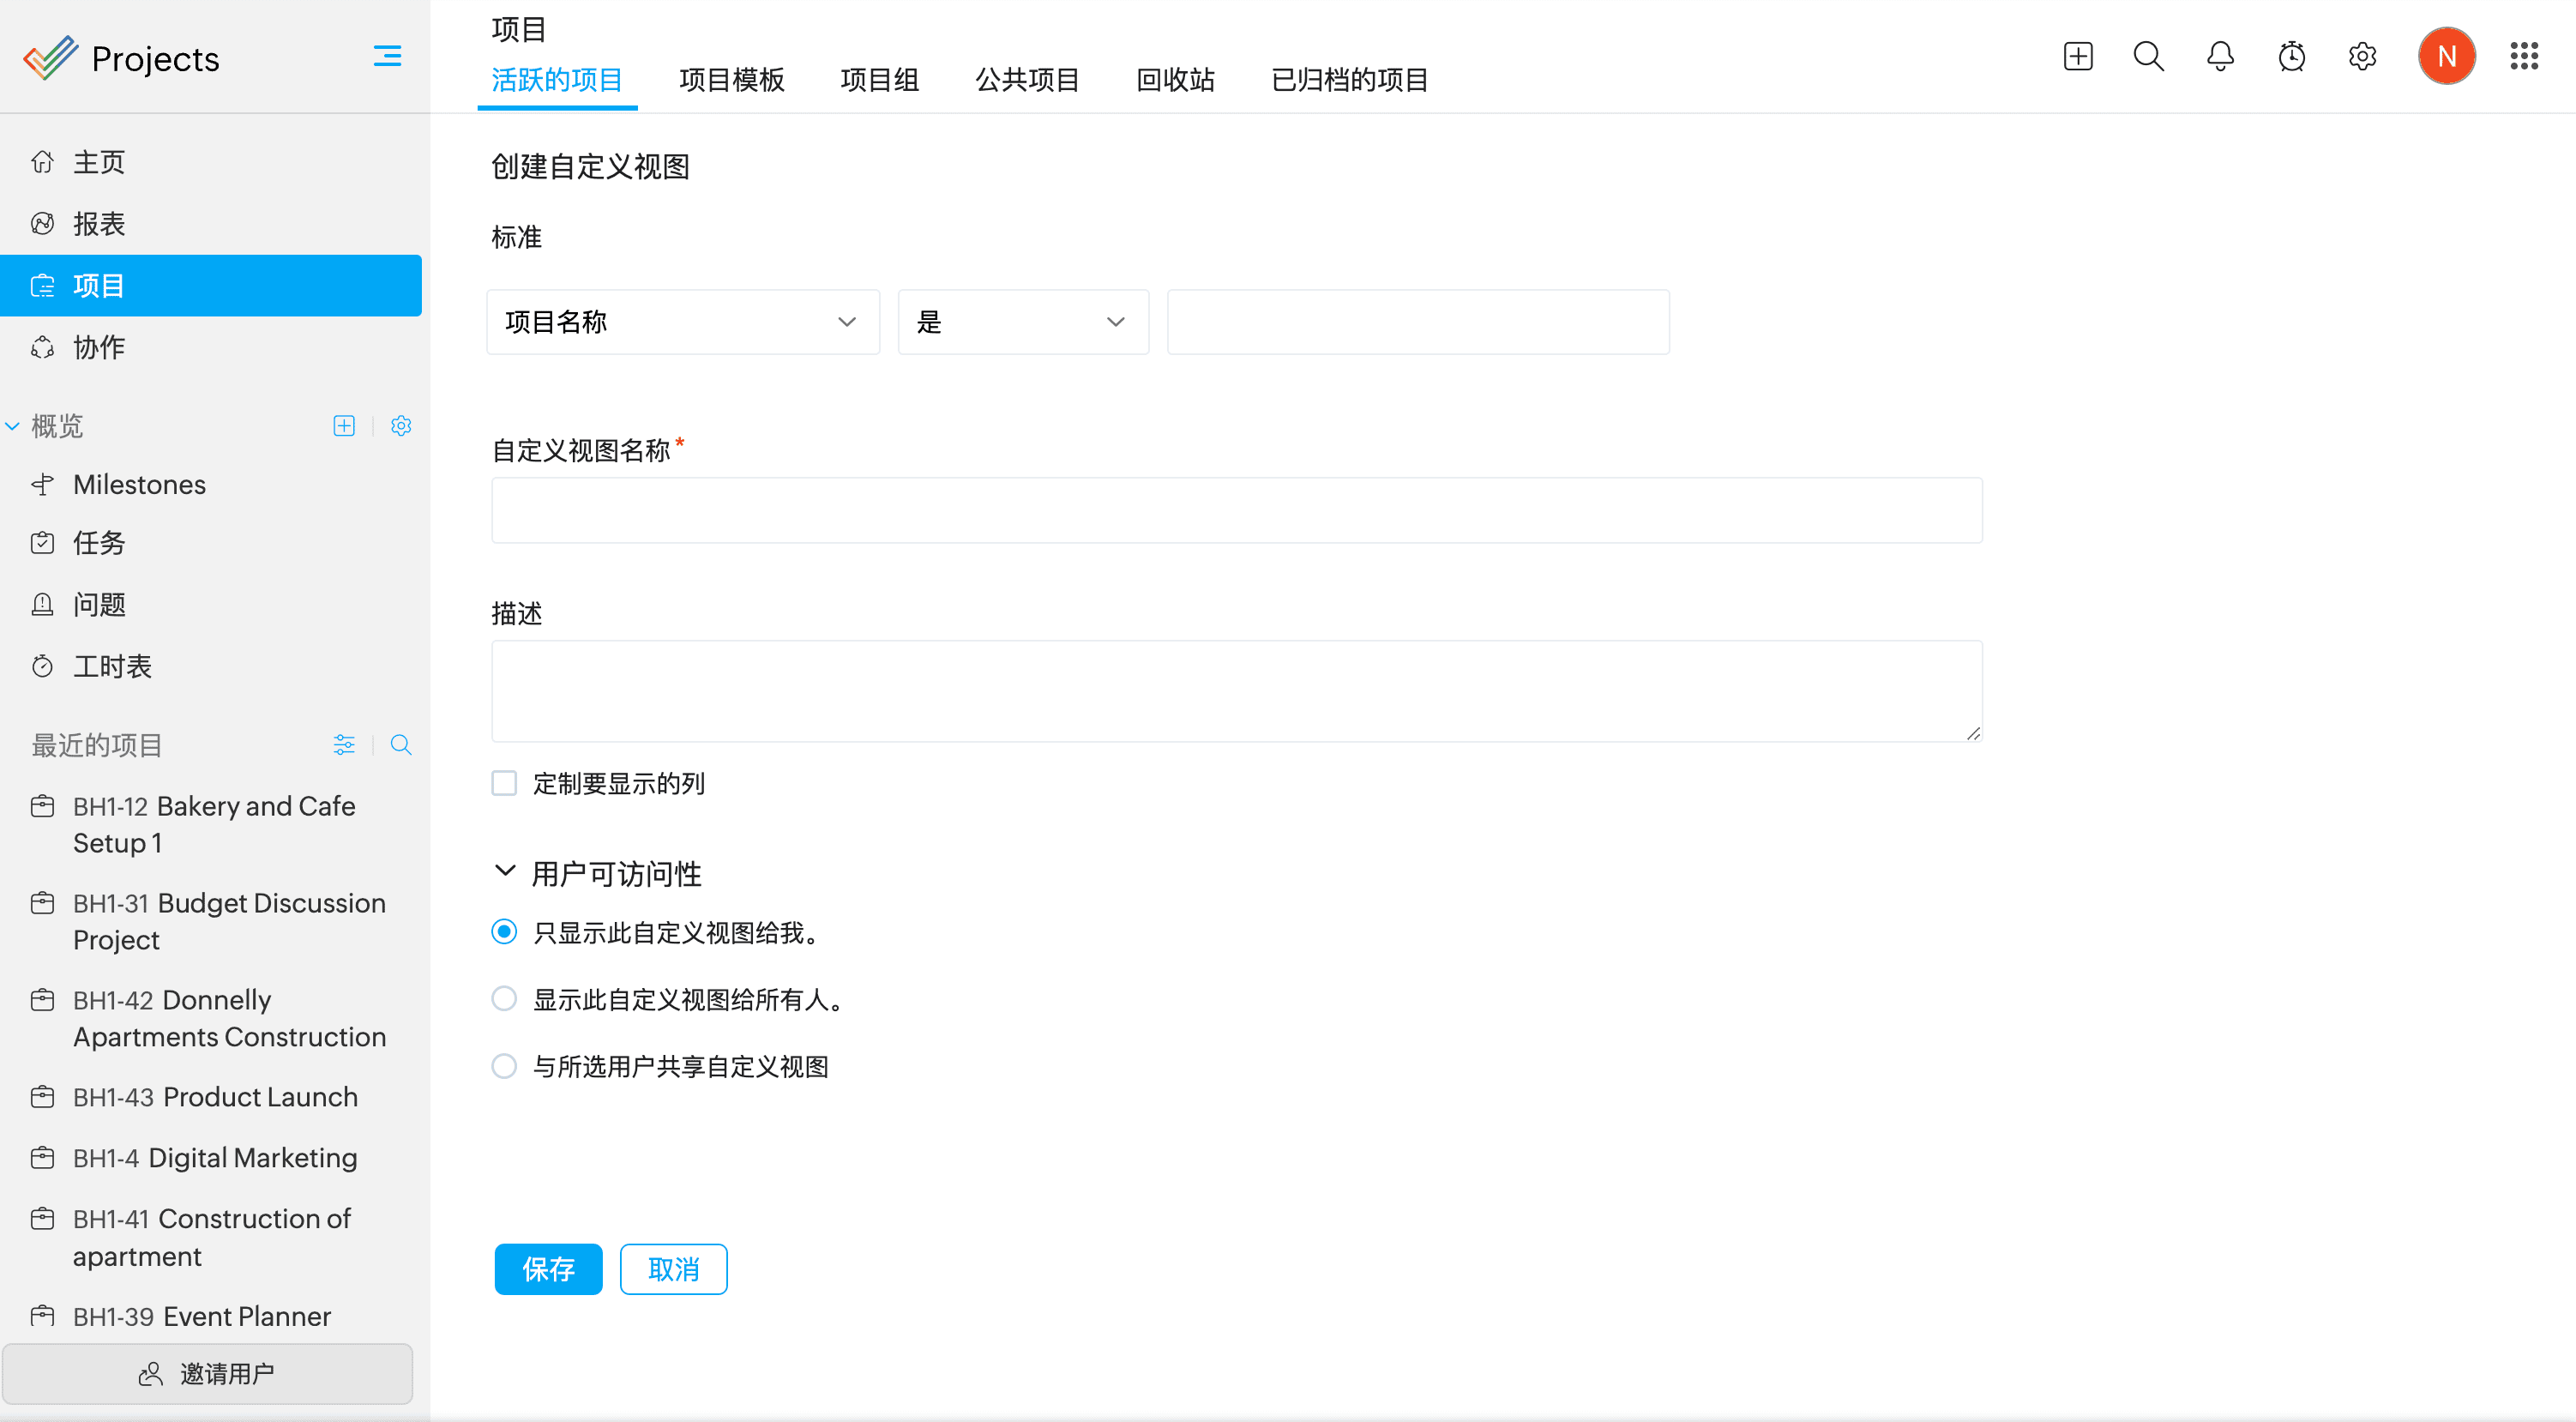Click the 保存 button
This screenshot has width=2576, height=1422.
[x=548, y=1269]
